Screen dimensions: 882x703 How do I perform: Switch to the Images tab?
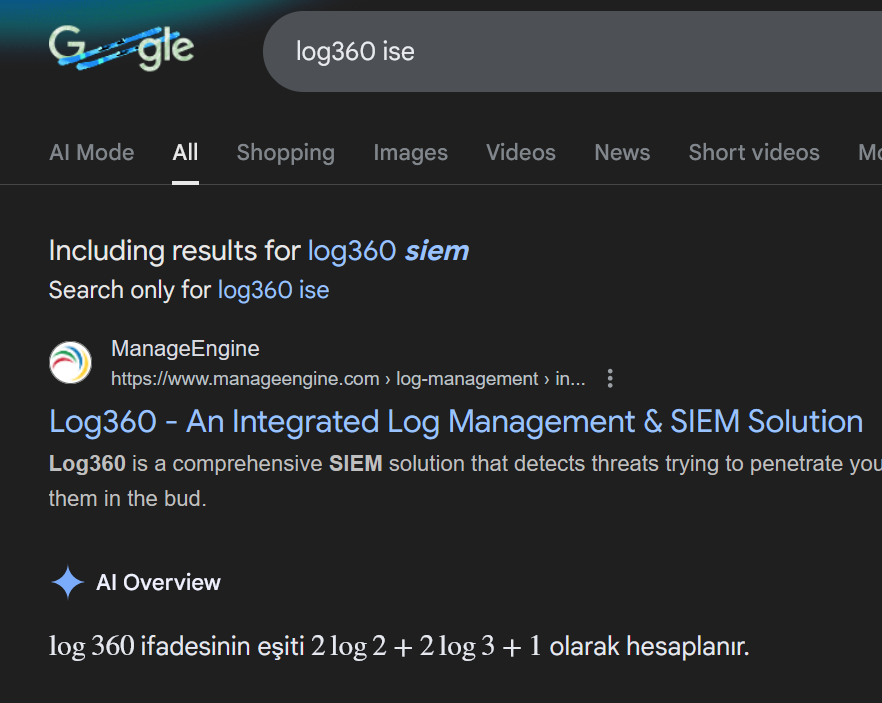410,153
